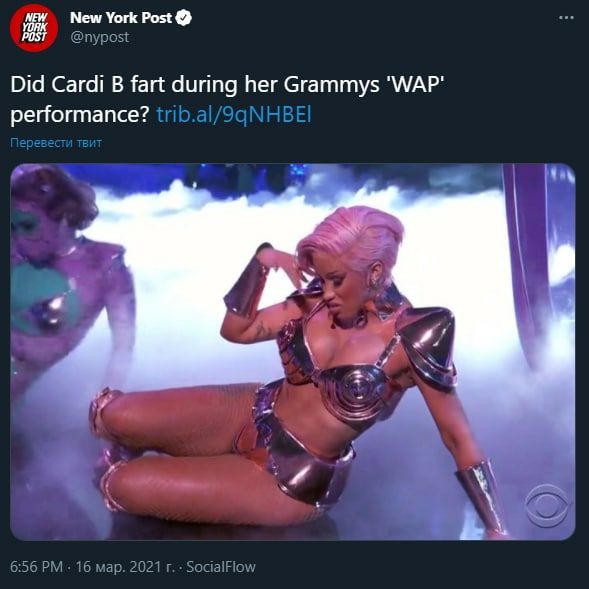Open the three-dot more options menu
Viewport: 589px width, 589px height.
pyautogui.click(x=566, y=18)
